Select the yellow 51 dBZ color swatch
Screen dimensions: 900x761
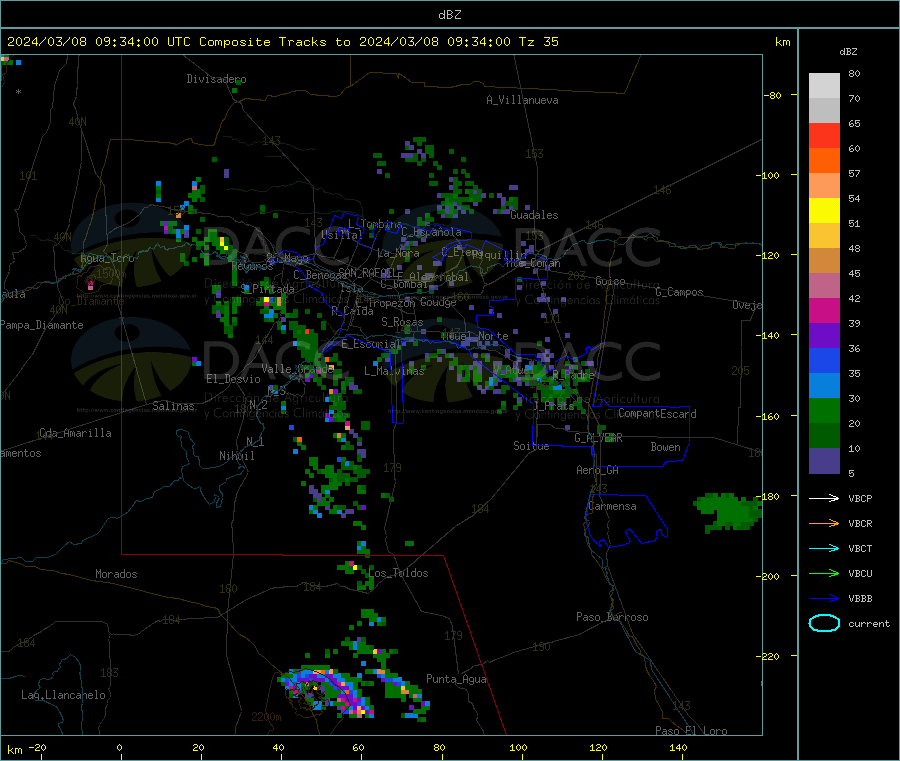coord(824,211)
